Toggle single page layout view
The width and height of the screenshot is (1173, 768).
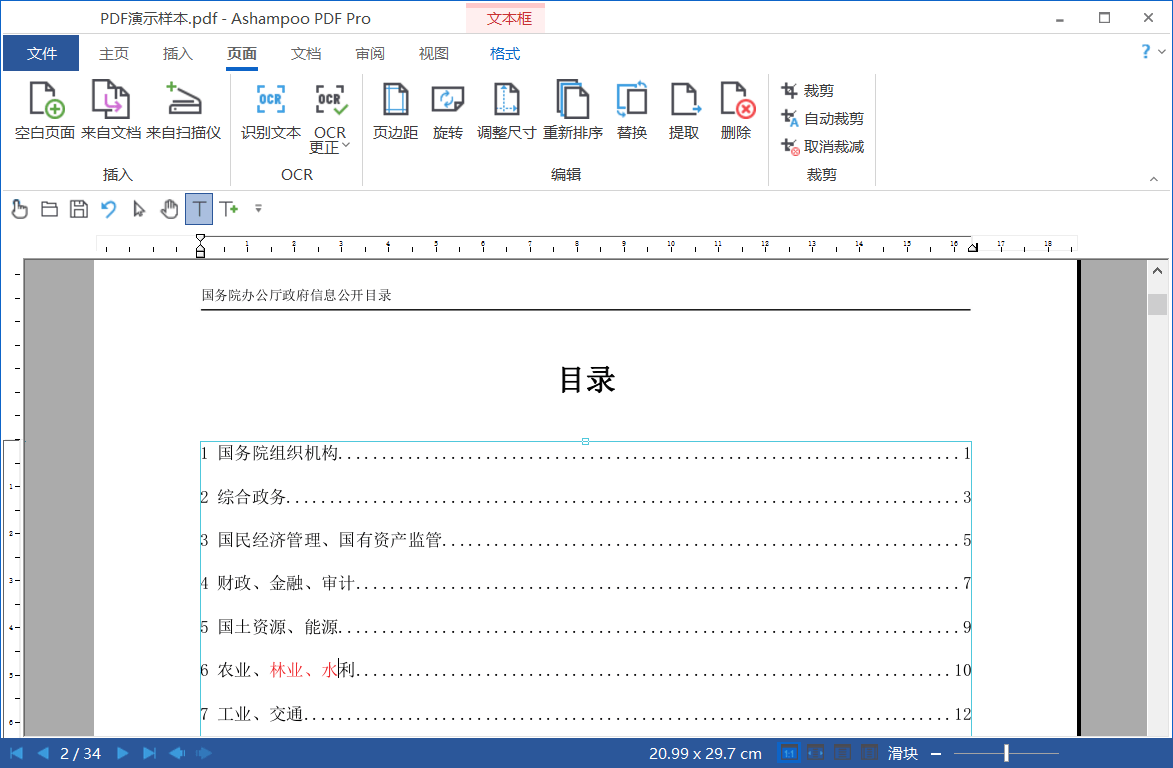coord(842,753)
